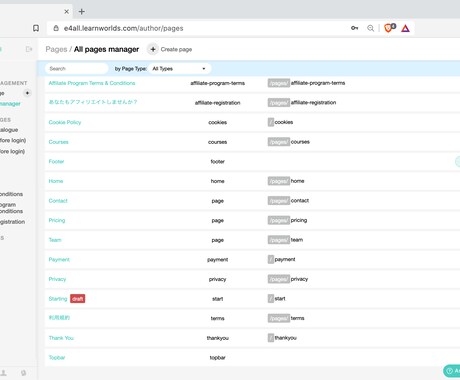The image size is (460, 380).
Task: Collapse the sidebar using the exit arrow icon
Action: tap(29, 49)
